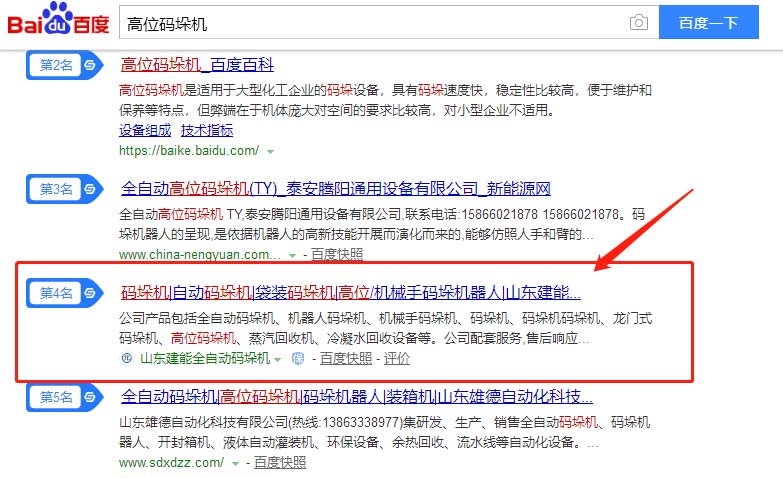Expand the dropdown arrow after www.china-nengyuan.com
This screenshot has width=783, height=478.
pyautogui.click(x=300, y=256)
